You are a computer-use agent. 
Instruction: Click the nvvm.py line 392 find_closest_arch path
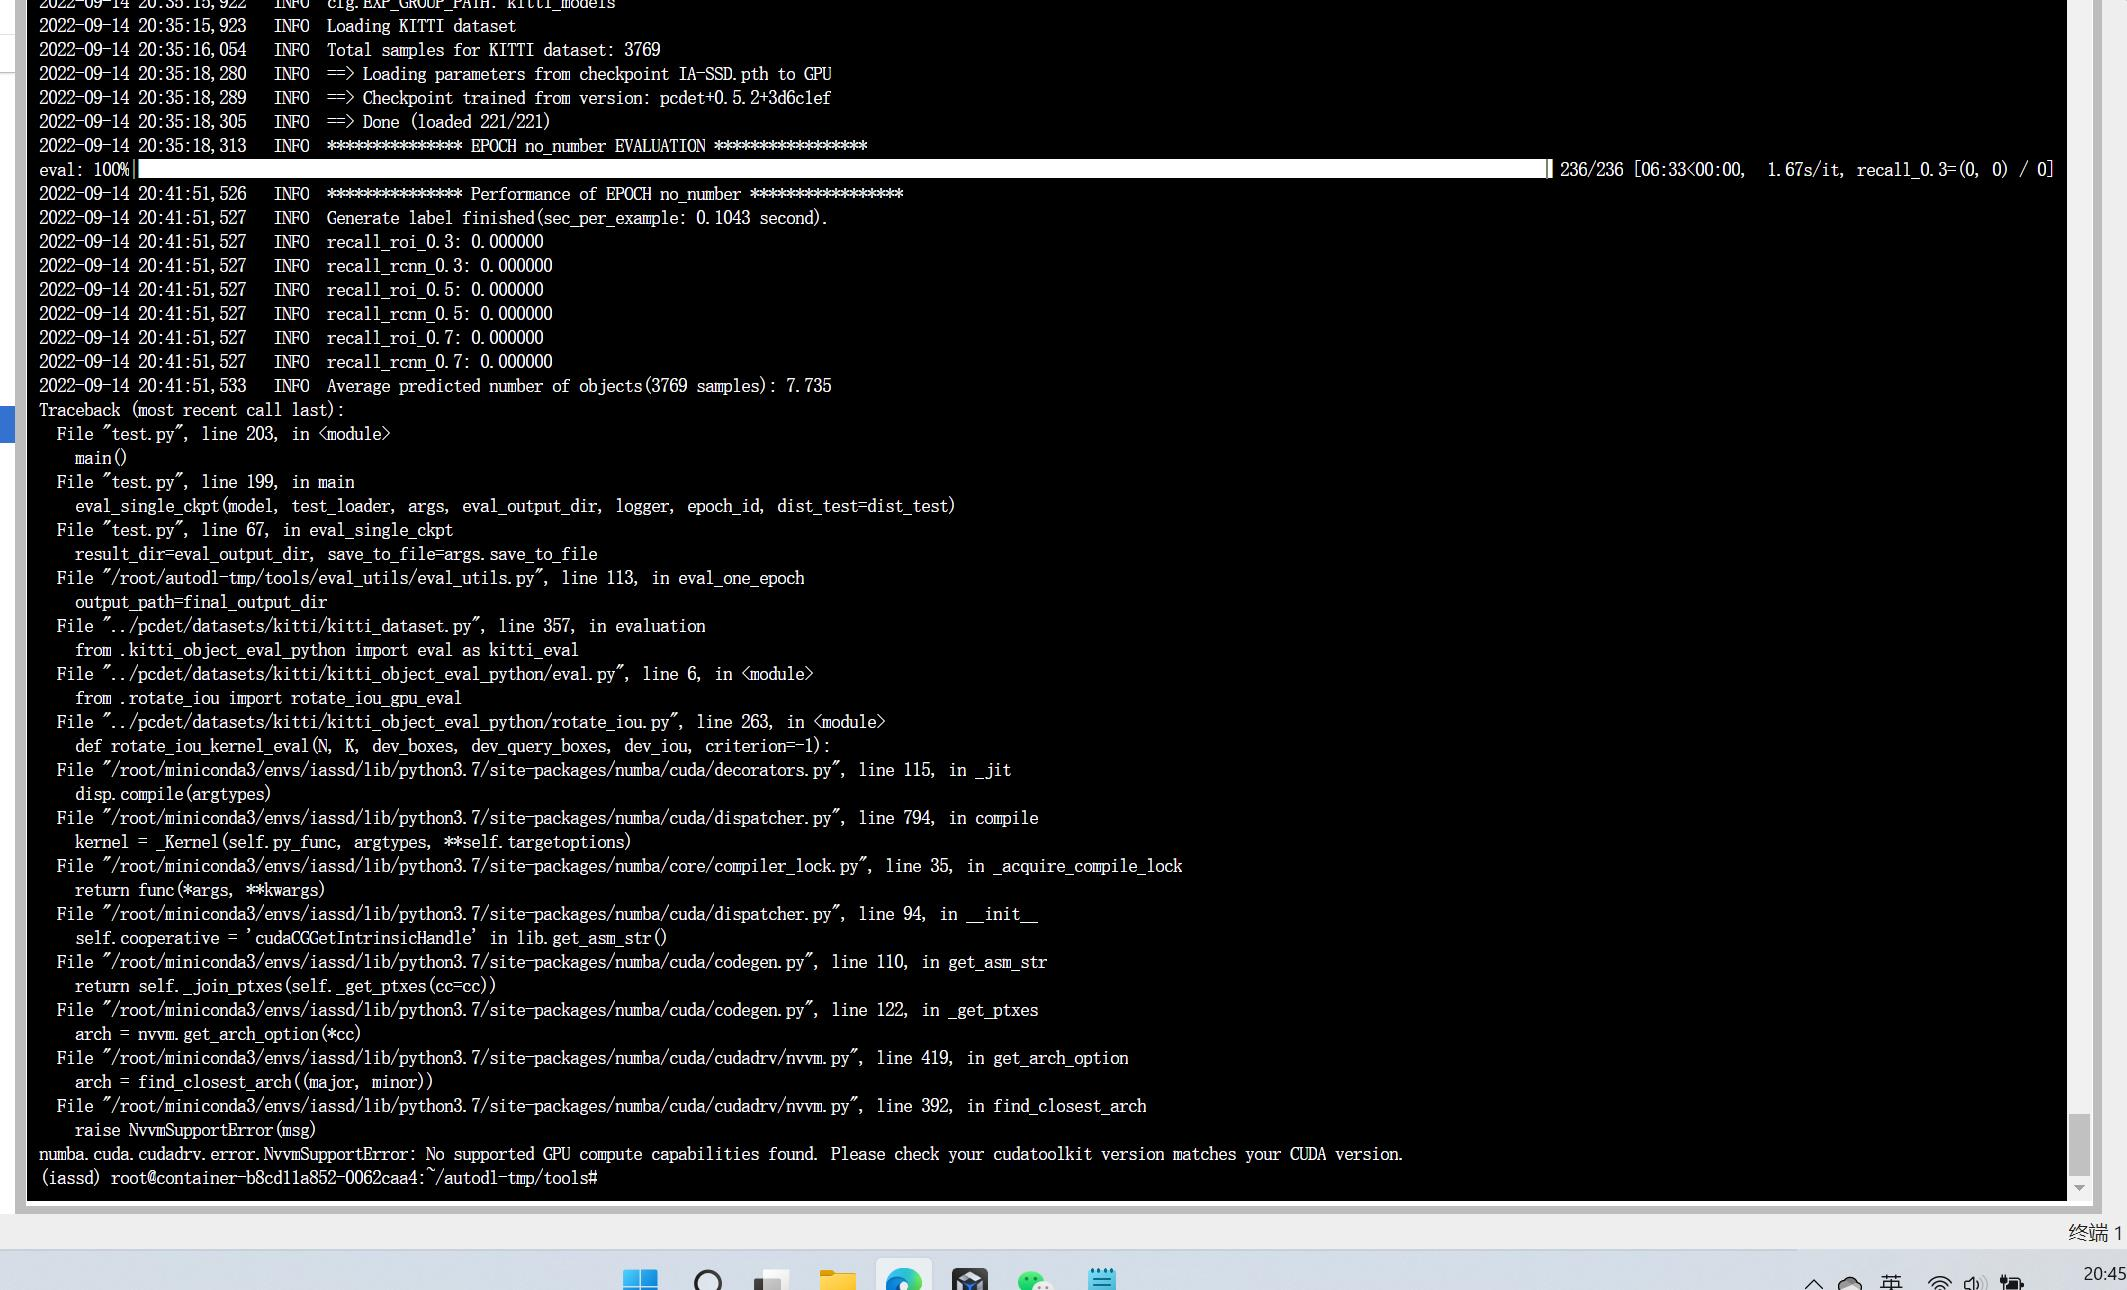point(601,1106)
